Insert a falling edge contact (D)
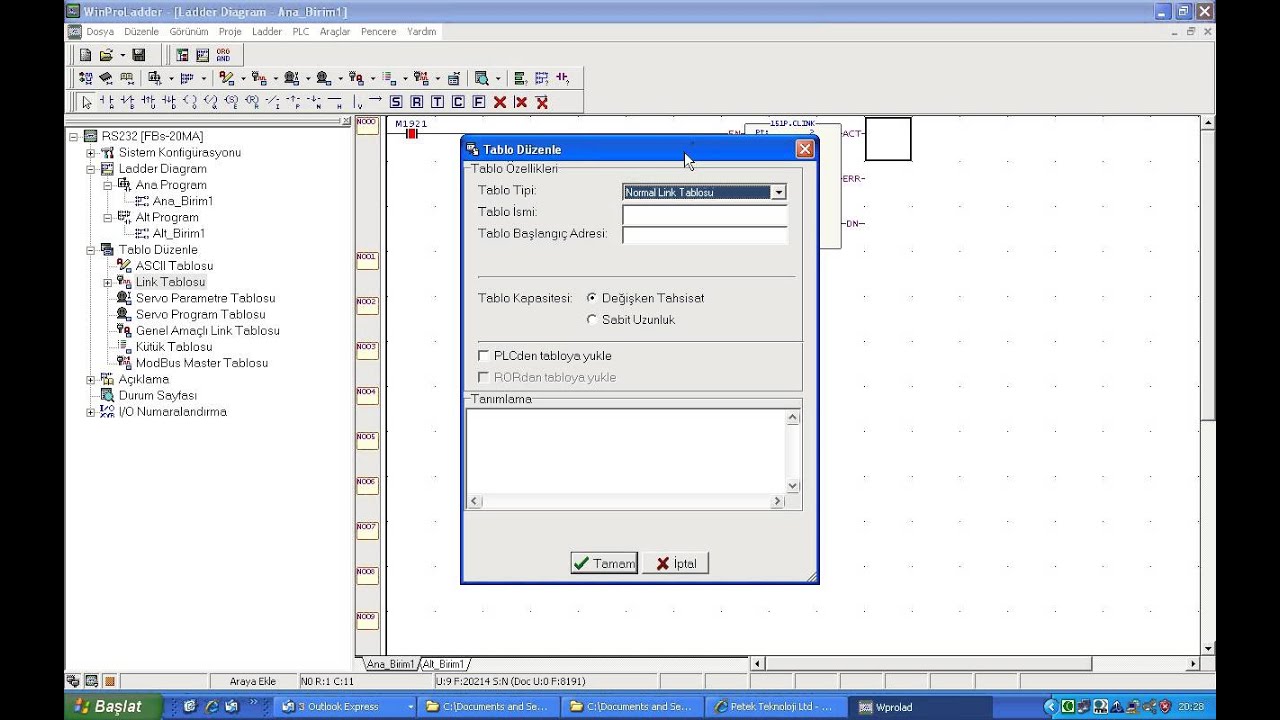Viewport: 1280px width, 720px height. coord(169,102)
